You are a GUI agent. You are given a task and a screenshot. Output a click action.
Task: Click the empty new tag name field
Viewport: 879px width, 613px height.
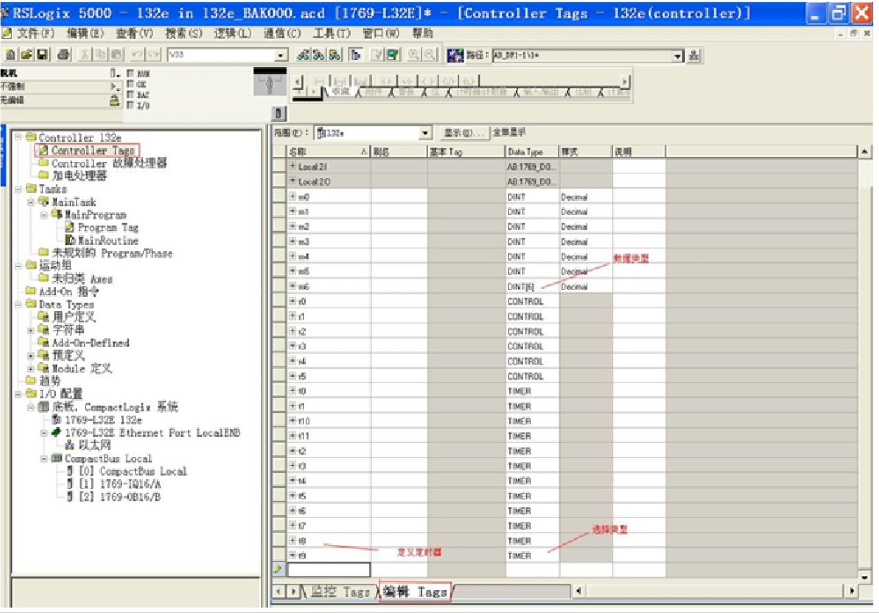pos(329,570)
